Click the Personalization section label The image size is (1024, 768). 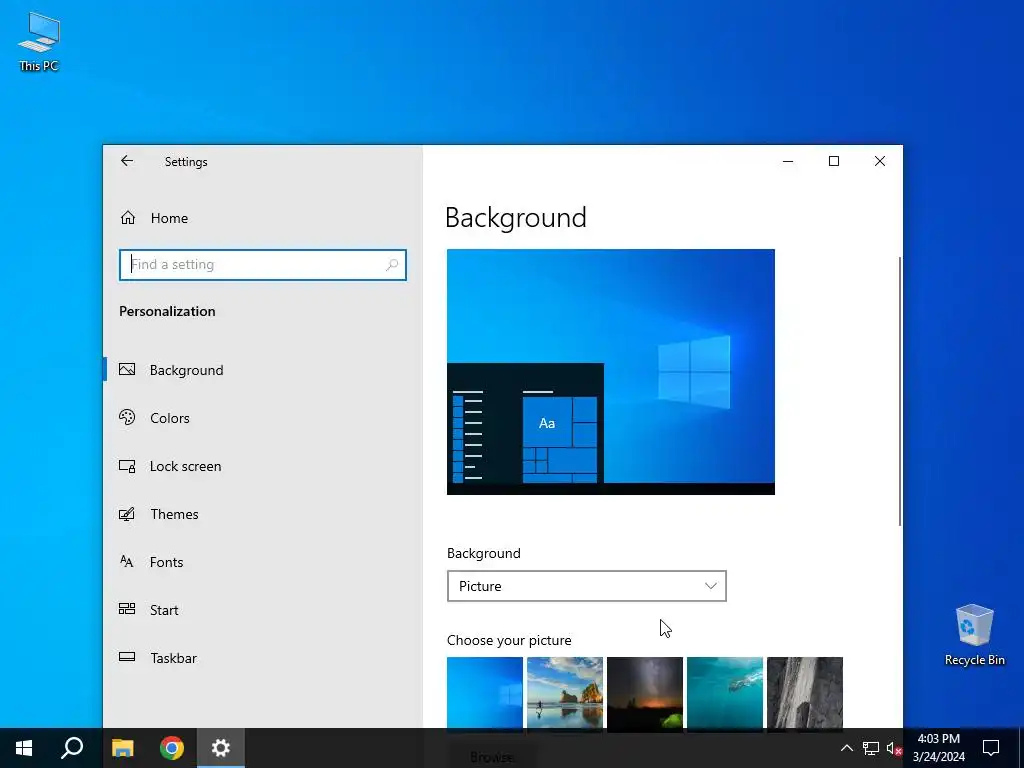point(167,312)
